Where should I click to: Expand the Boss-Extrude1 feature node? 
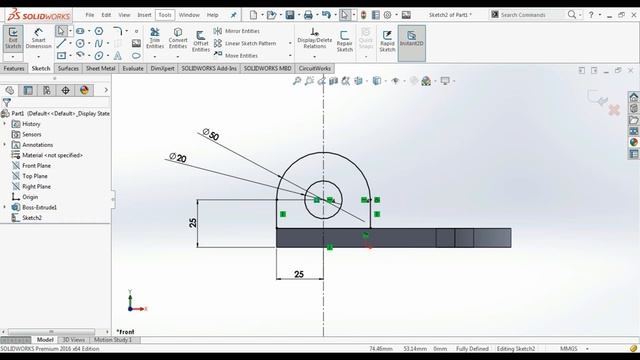pyautogui.click(x=5, y=207)
